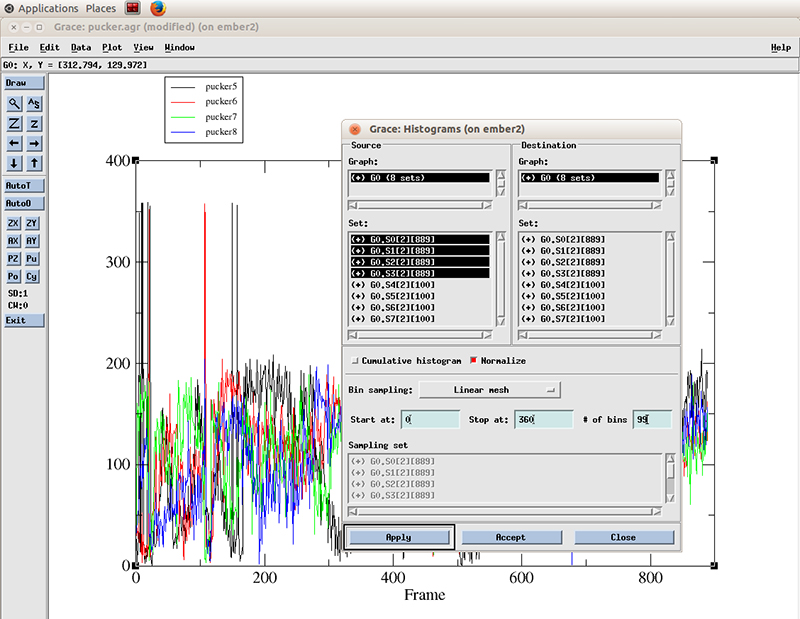The width and height of the screenshot is (800, 619).
Task: Open the Data menu
Action: coord(81,47)
